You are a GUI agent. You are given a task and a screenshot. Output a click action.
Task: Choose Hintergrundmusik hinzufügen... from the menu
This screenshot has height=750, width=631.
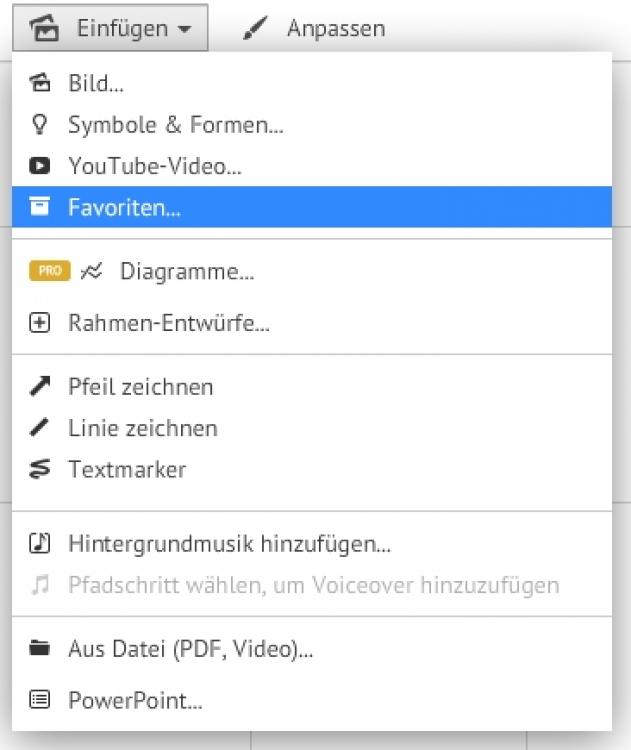click(229, 544)
